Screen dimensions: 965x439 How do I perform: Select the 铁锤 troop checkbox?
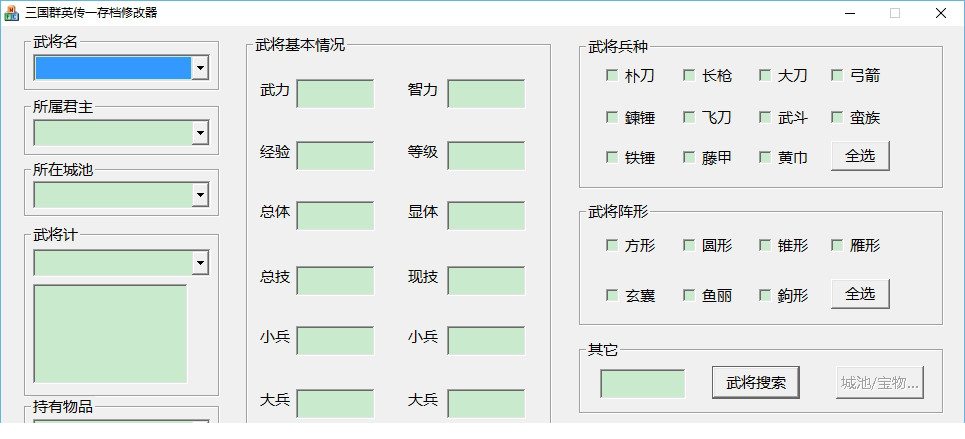[612, 157]
